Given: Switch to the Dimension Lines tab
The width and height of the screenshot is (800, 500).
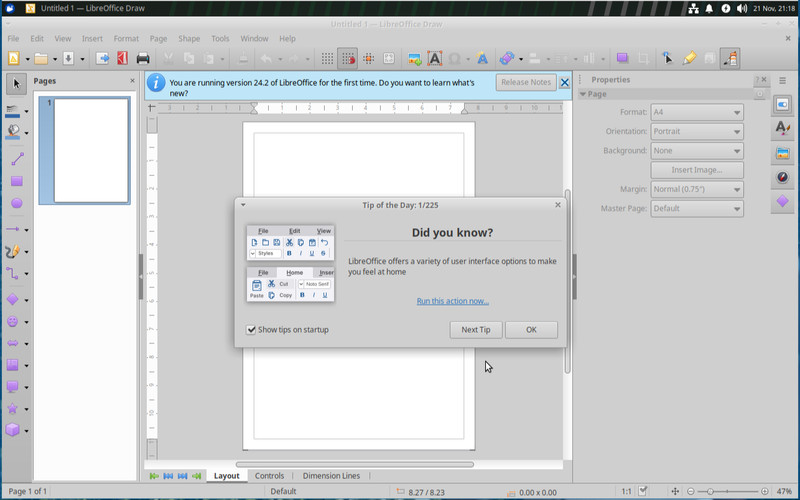Looking at the screenshot, I should click(331, 476).
